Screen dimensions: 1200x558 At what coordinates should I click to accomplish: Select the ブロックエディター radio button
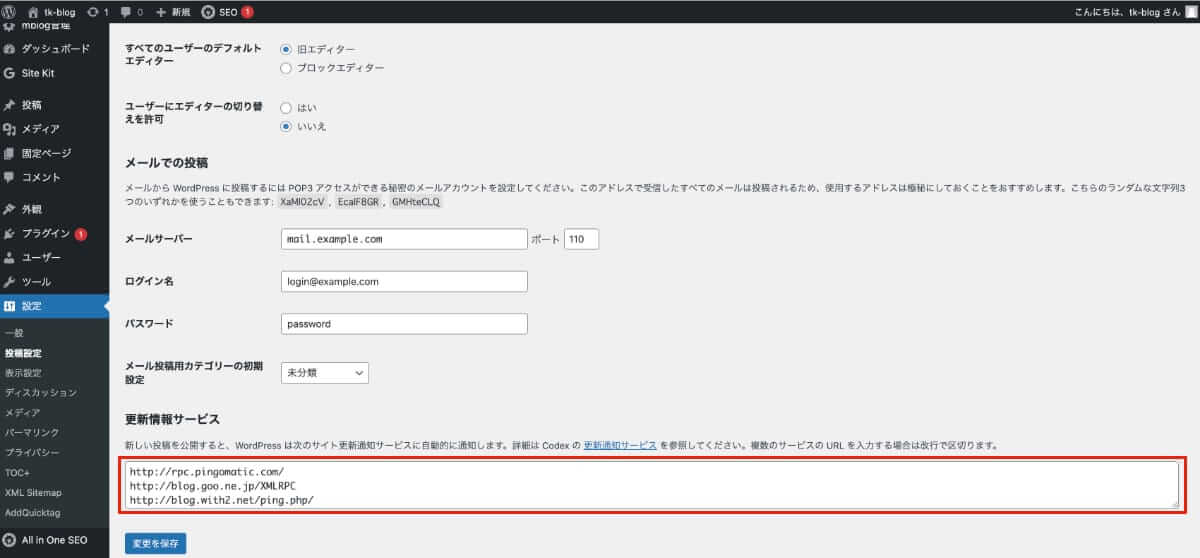(287, 68)
